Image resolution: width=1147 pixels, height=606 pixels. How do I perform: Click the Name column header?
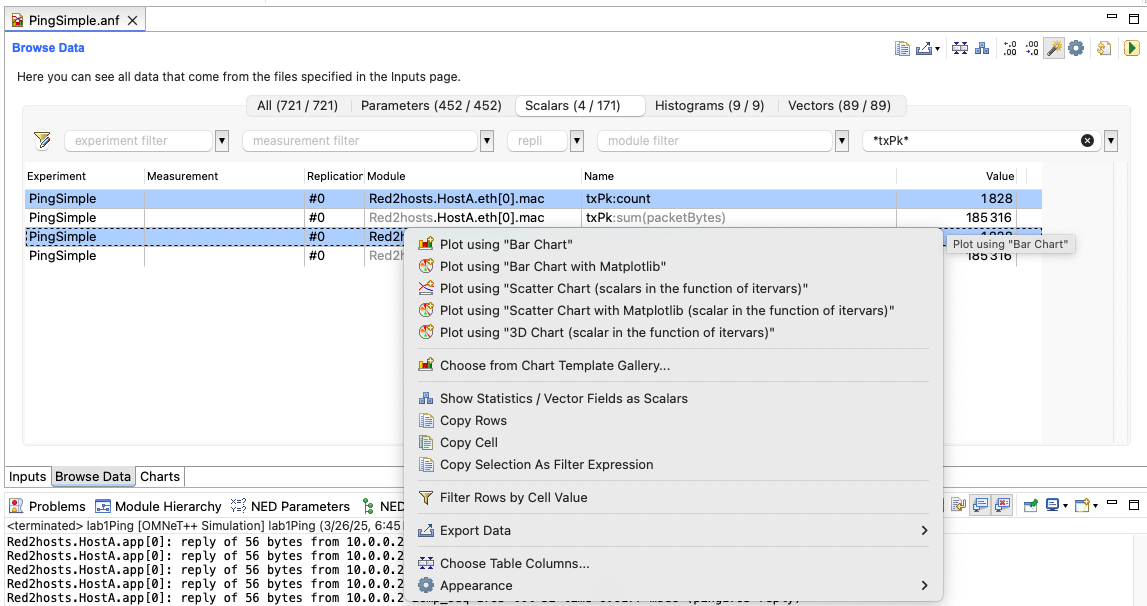pyautogui.click(x=739, y=176)
